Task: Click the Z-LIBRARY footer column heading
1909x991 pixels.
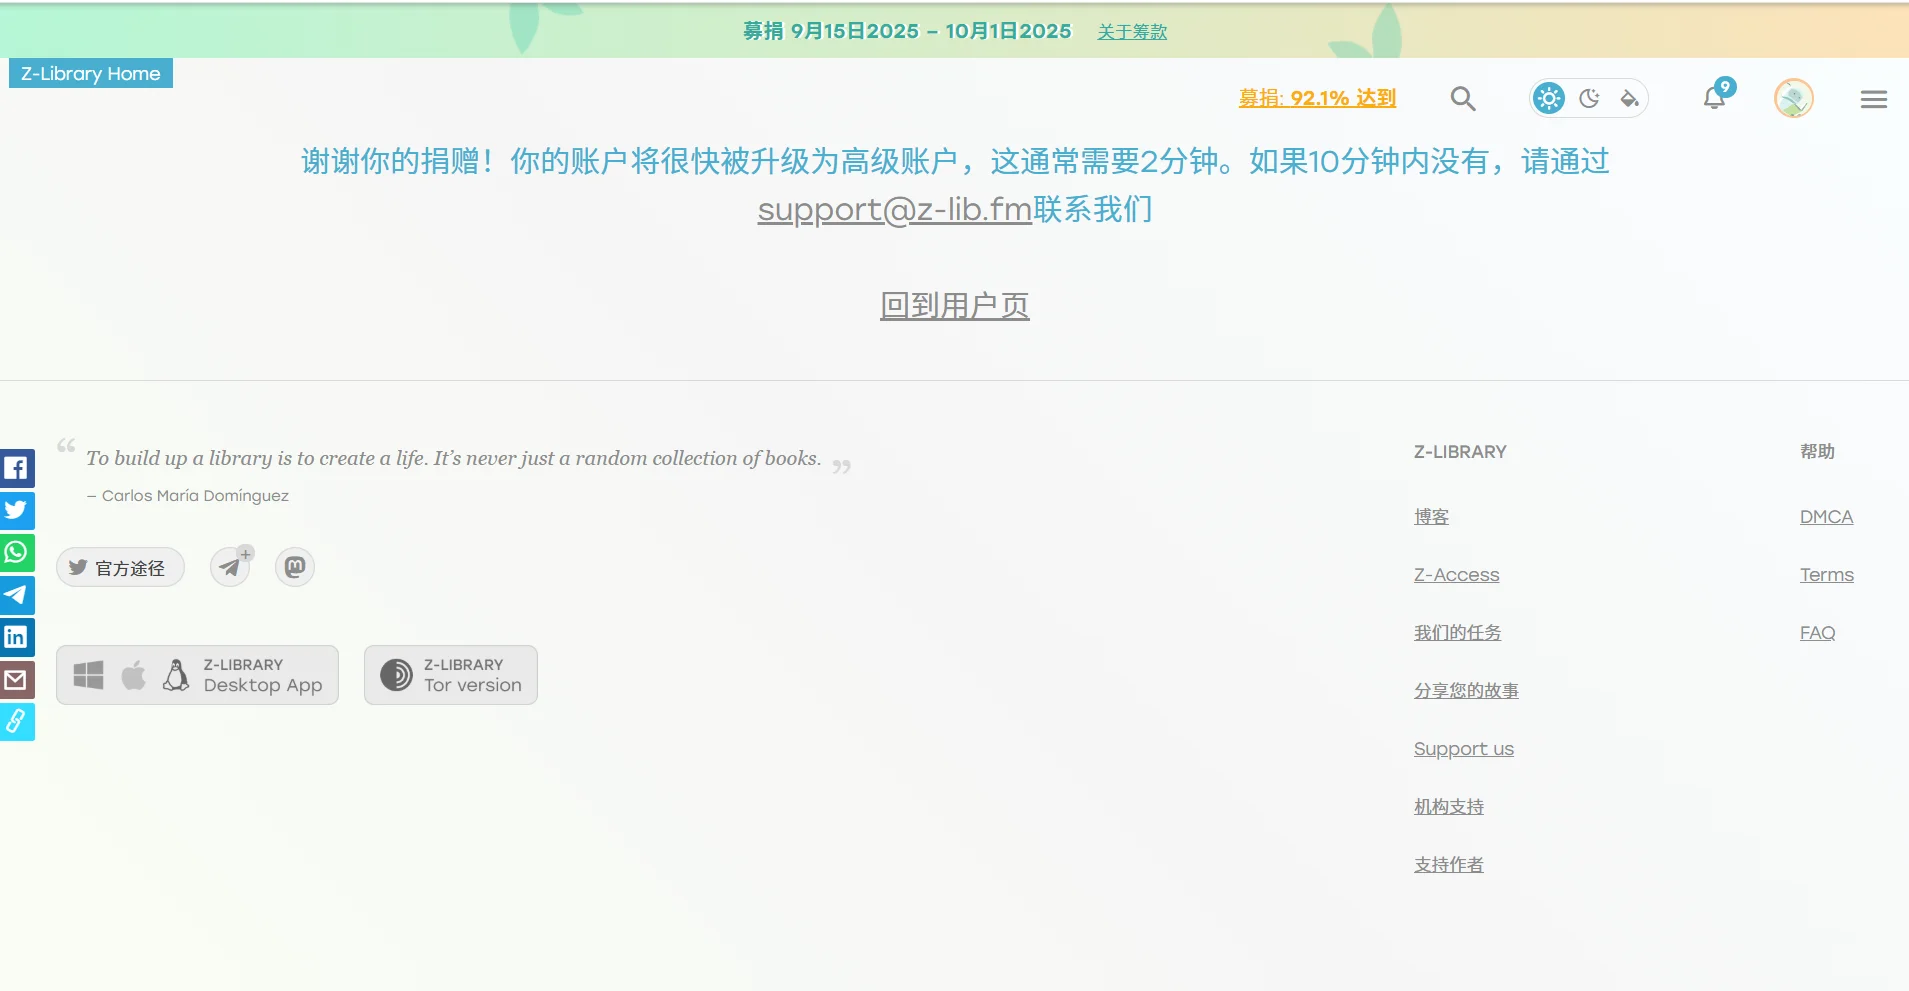Action: [1460, 452]
